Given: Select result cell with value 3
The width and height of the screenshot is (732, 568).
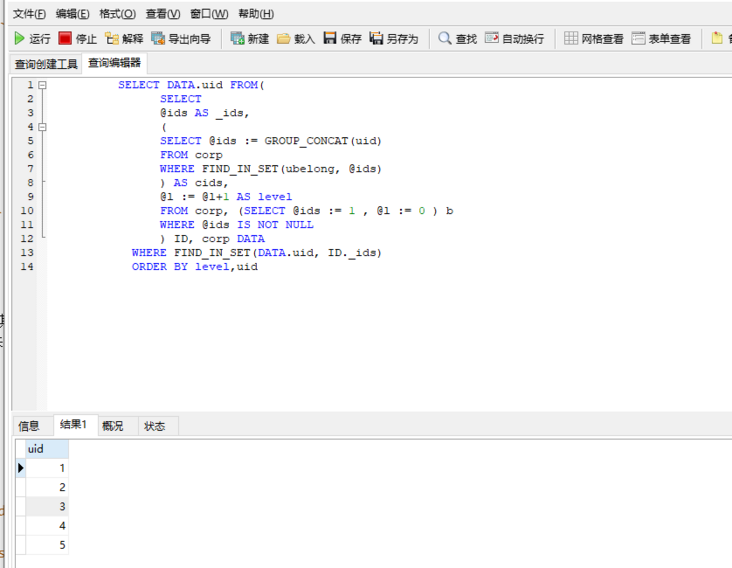Looking at the screenshot, I should coord(46,507).
